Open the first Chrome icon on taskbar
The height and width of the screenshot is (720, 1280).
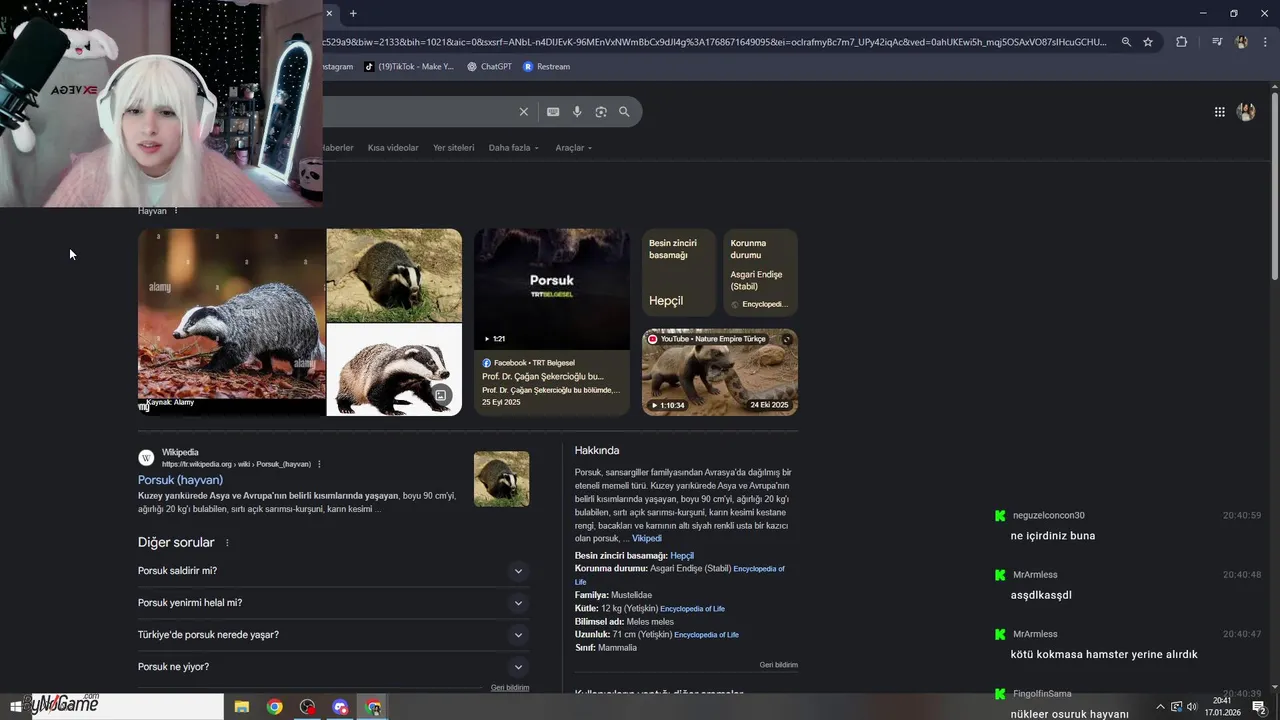coord(274,707)
